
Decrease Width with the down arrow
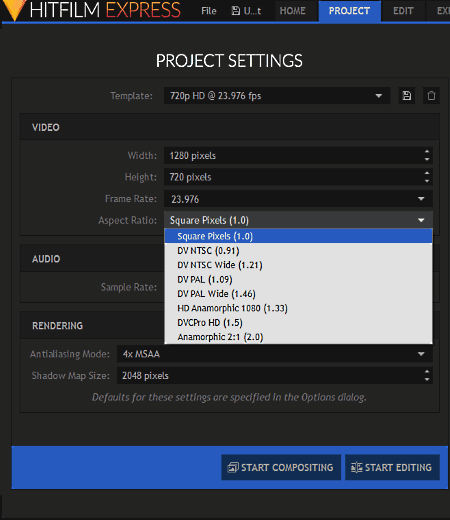tap(427, 159)
